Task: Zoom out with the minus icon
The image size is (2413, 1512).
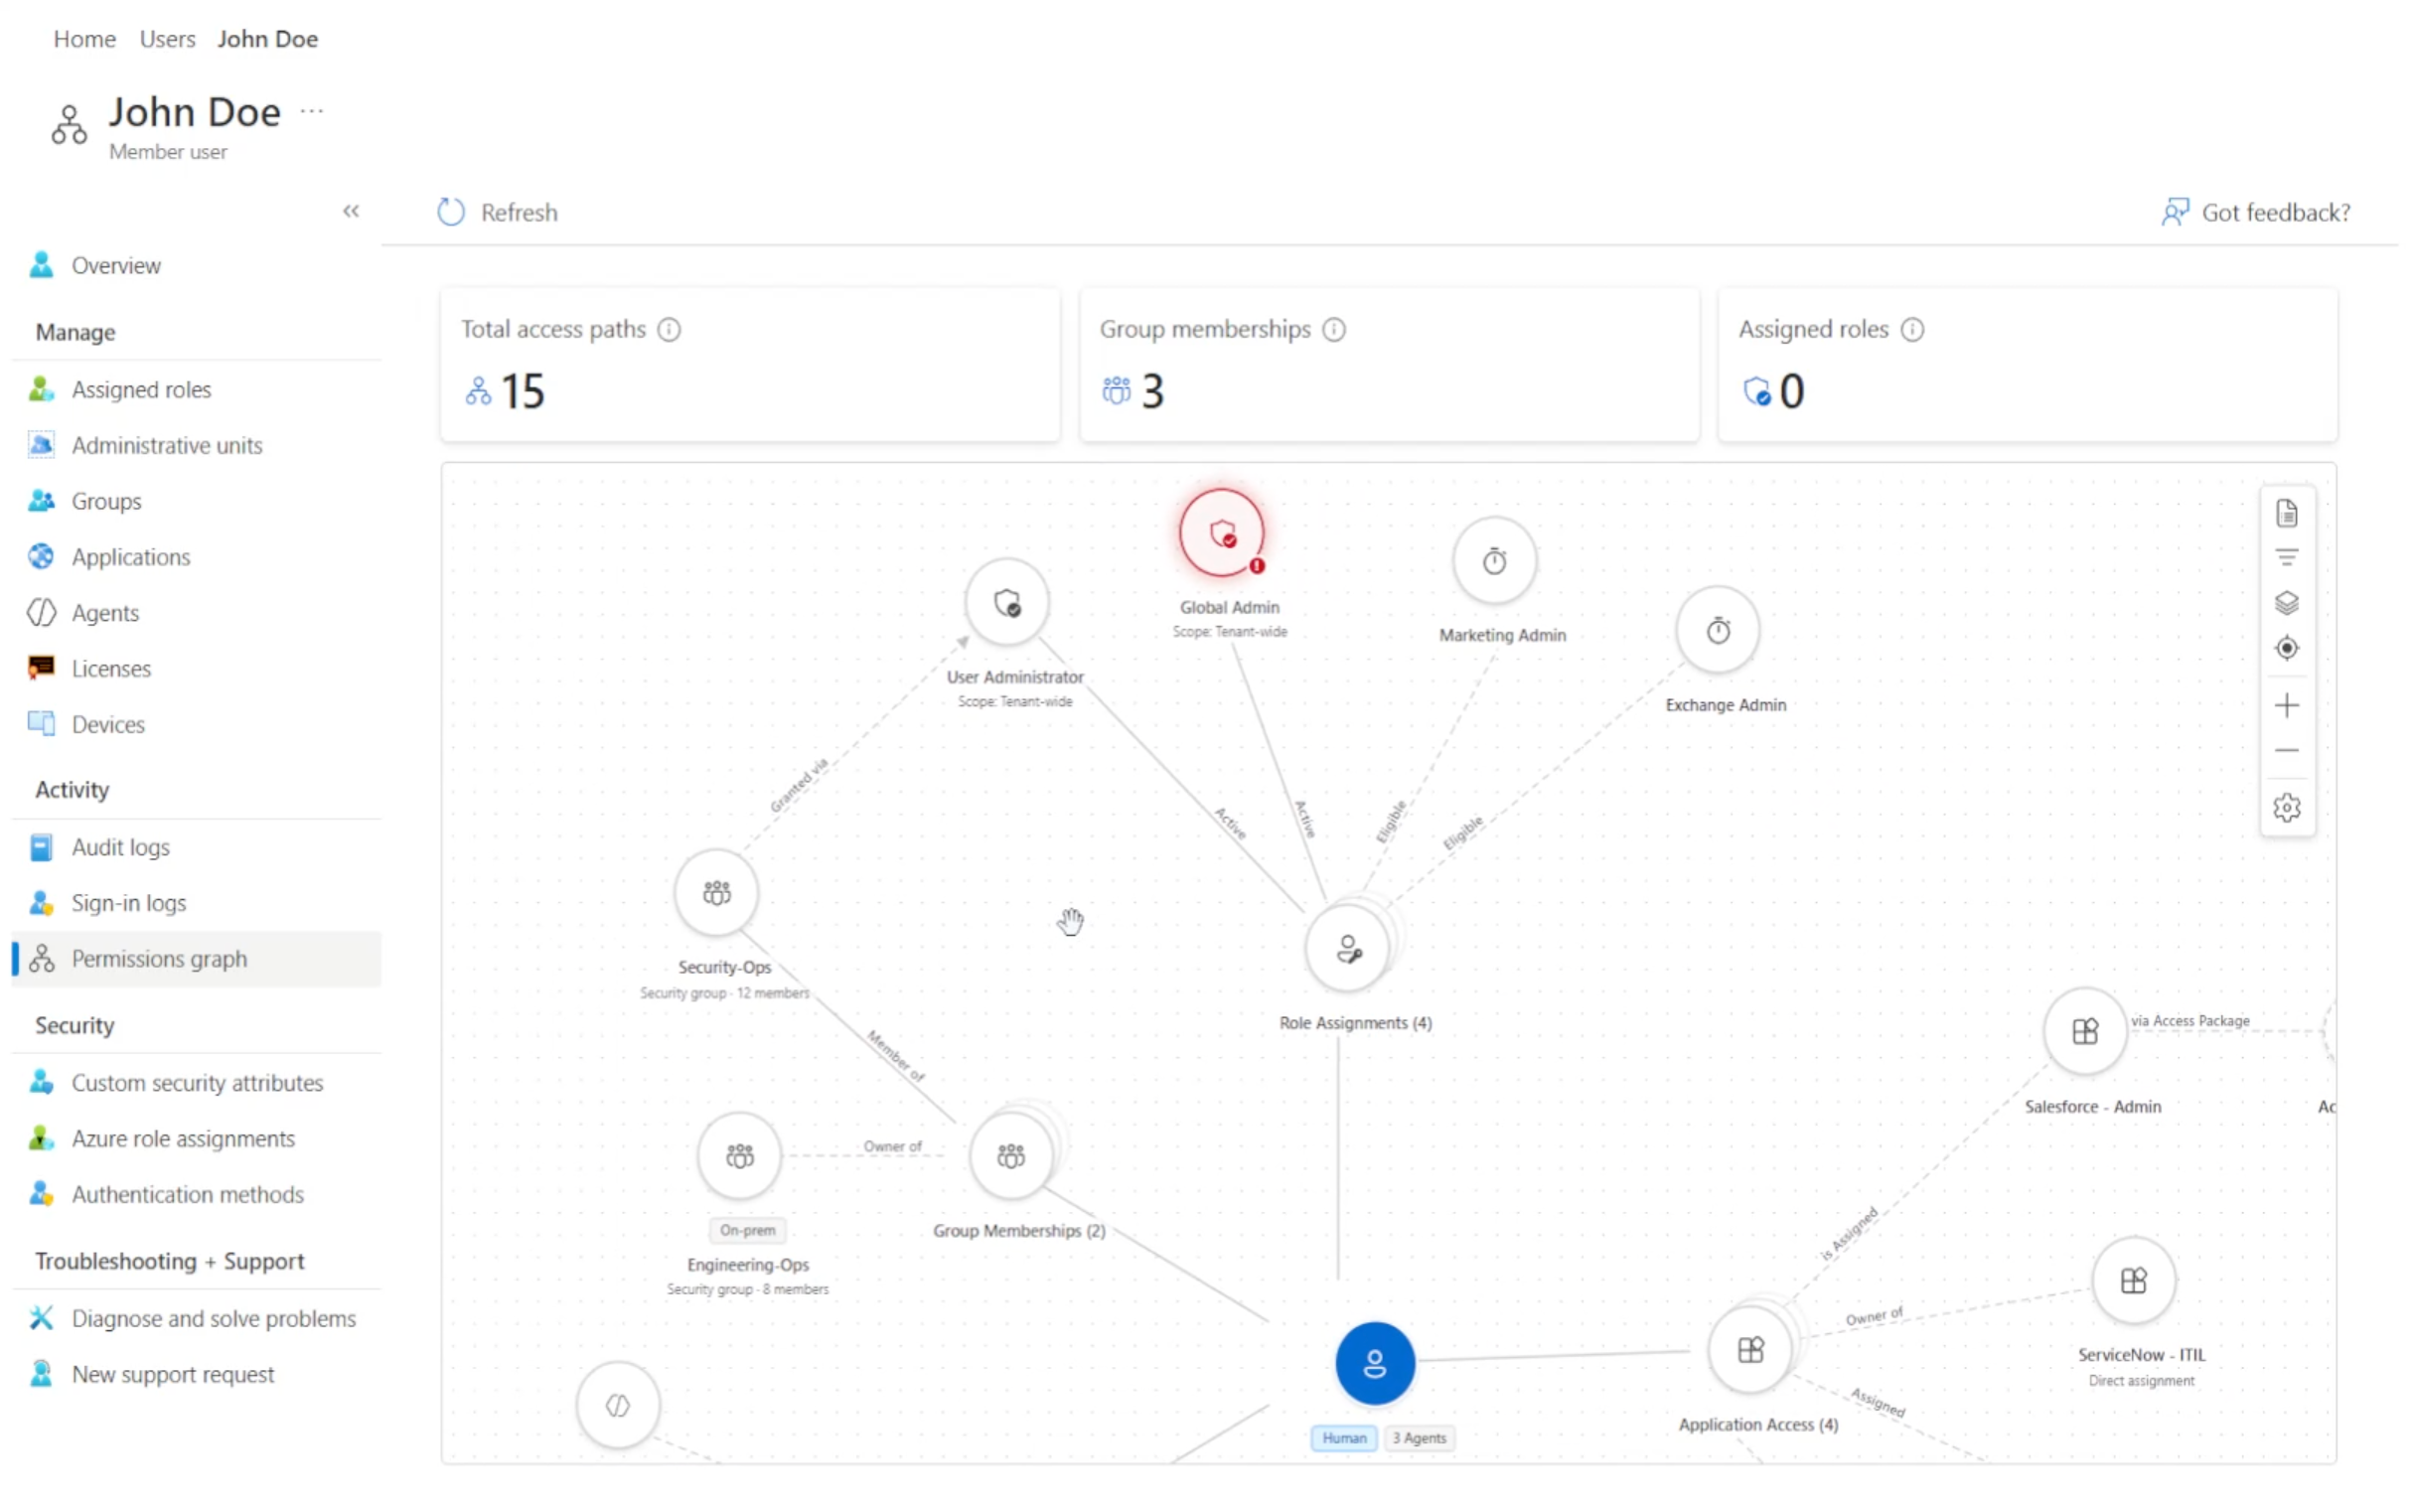Action: click(x=2286, y=751)
